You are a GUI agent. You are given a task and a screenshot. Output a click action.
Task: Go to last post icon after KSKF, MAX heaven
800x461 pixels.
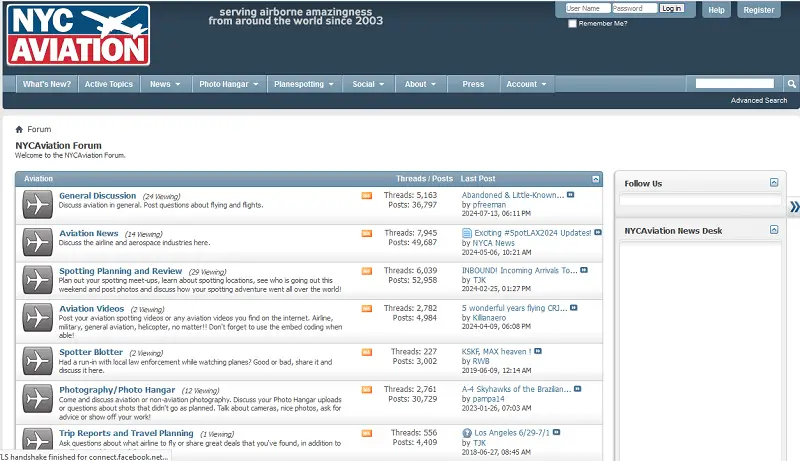[538, 351]
